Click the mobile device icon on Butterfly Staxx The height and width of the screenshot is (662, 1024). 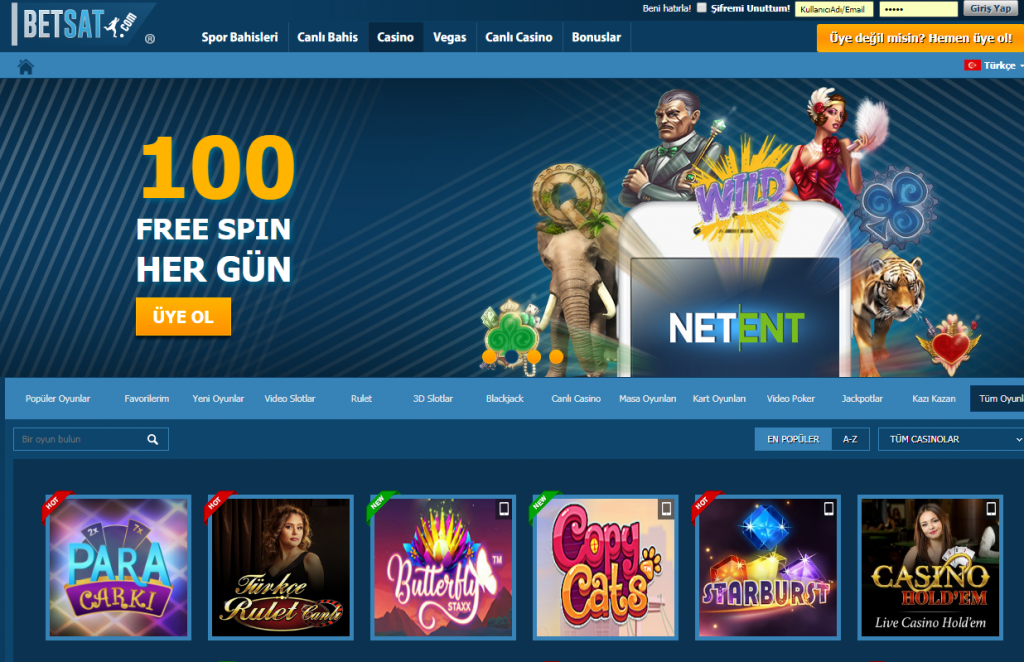pos(504,509)
